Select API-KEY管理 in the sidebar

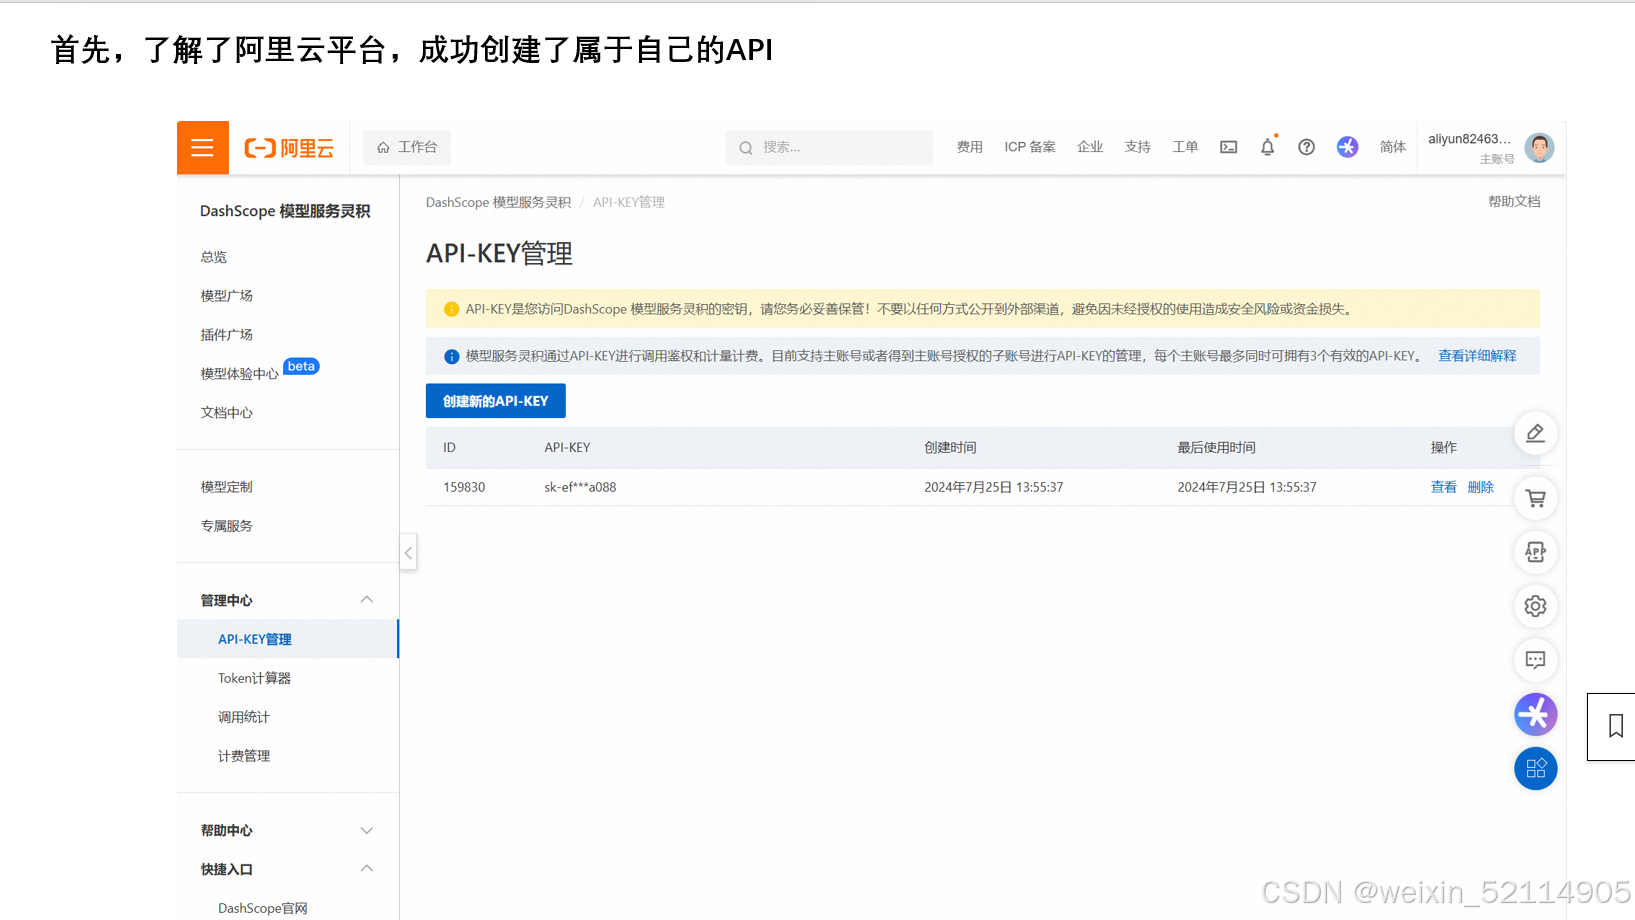(x=288, y=639)
